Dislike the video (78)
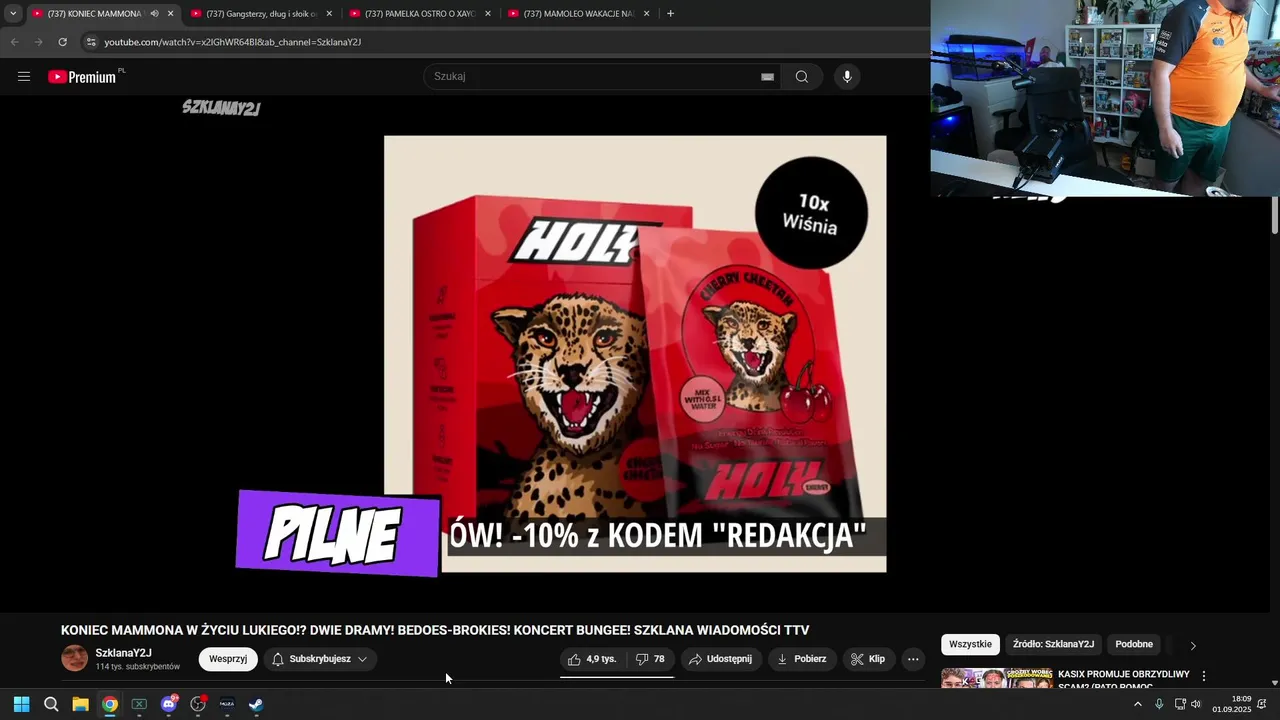Image resolution: width=1280 pixels, height=720 pixels. [650, 659]
